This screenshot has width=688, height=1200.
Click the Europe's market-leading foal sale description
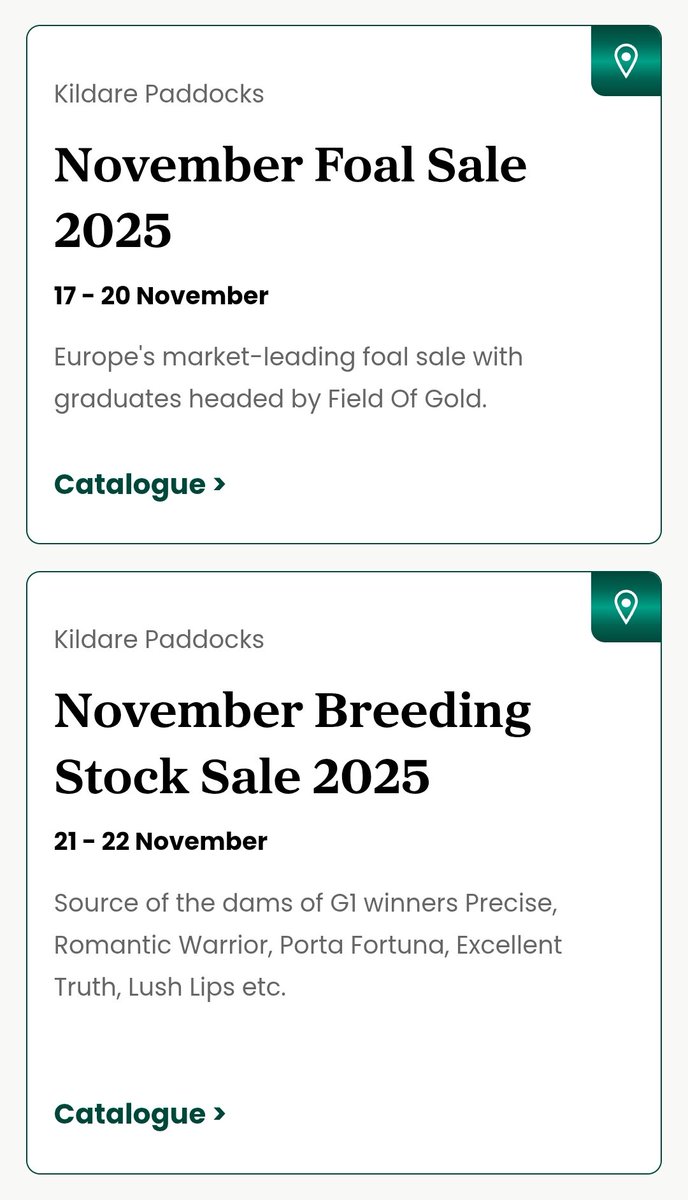[288, 378]
